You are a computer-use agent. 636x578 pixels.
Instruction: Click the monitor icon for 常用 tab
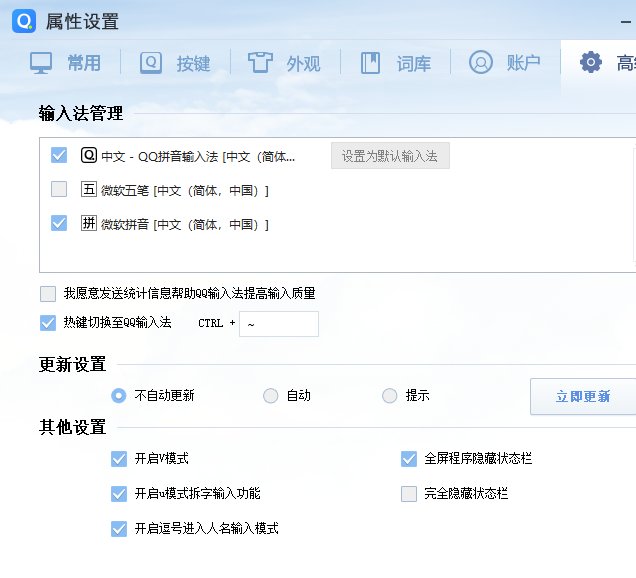(x=42, y=63)
